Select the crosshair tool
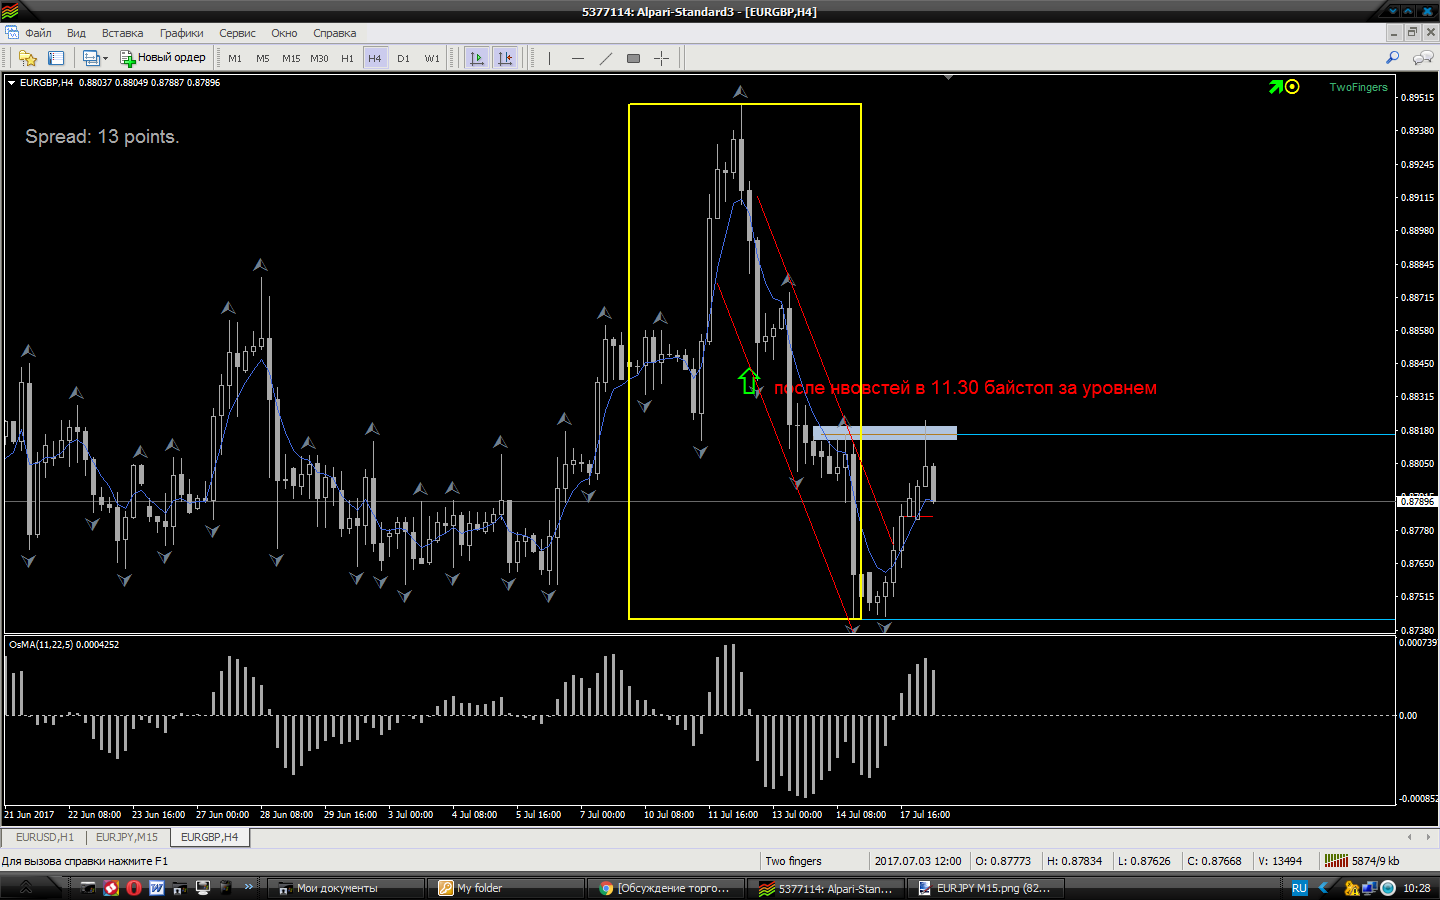The image size is (1440, 900). [661, 58]
